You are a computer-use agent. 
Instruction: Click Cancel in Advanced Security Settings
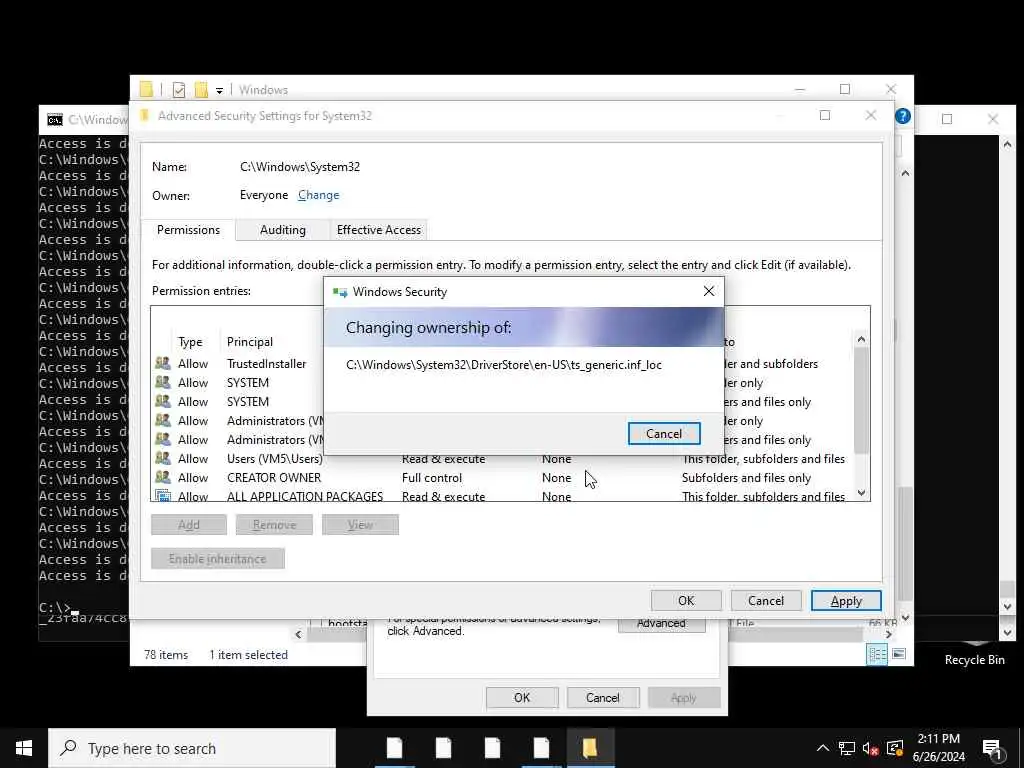pyautogui.click(x=765, y=601)
